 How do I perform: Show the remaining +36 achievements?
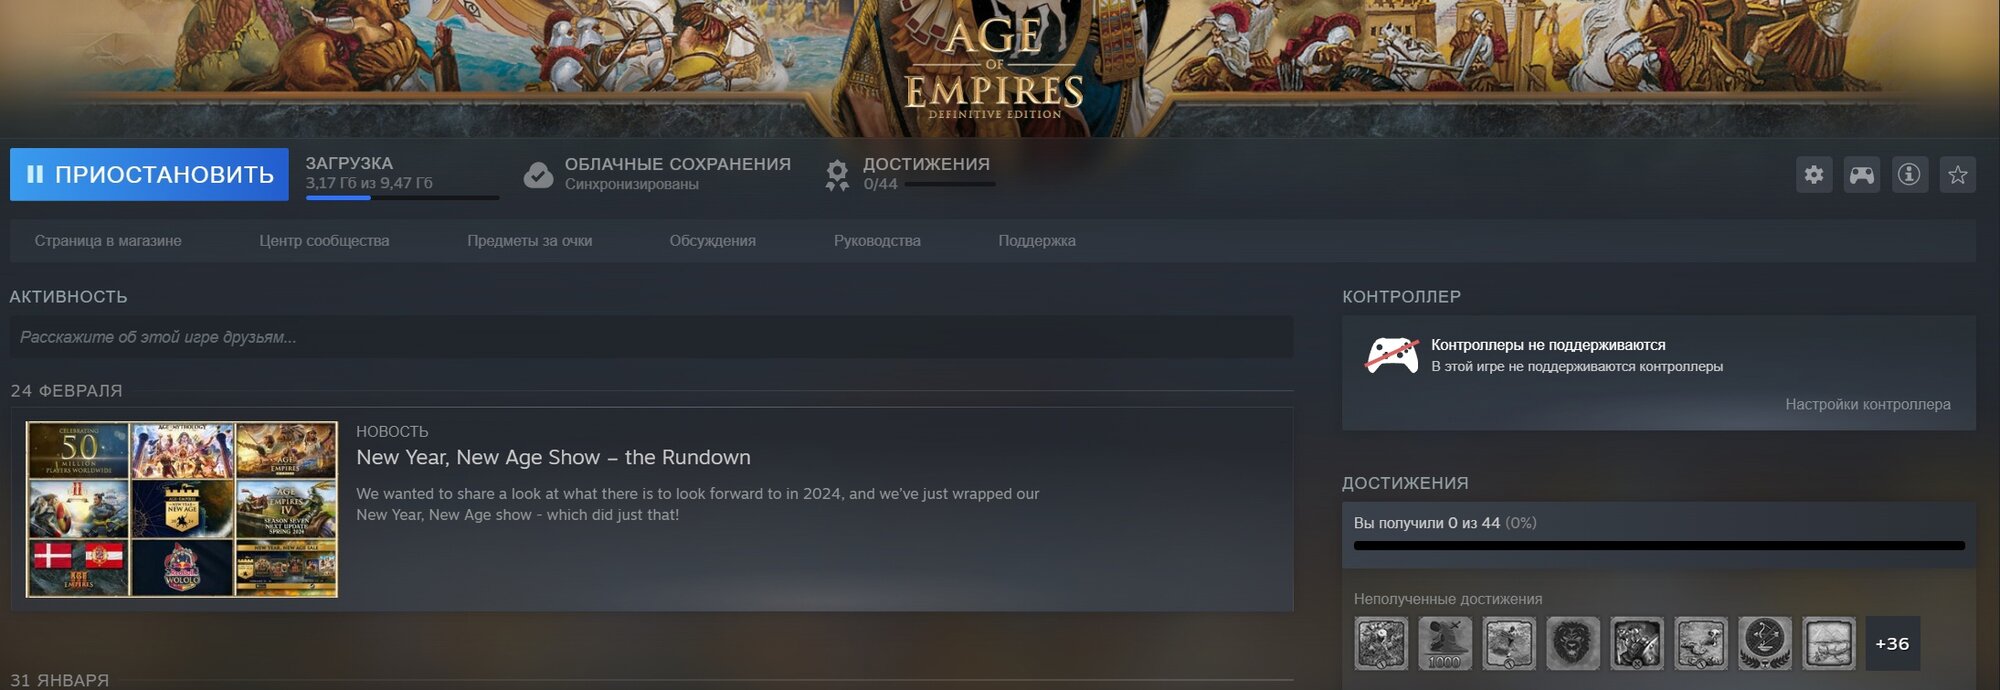[x=1893, y=643]
